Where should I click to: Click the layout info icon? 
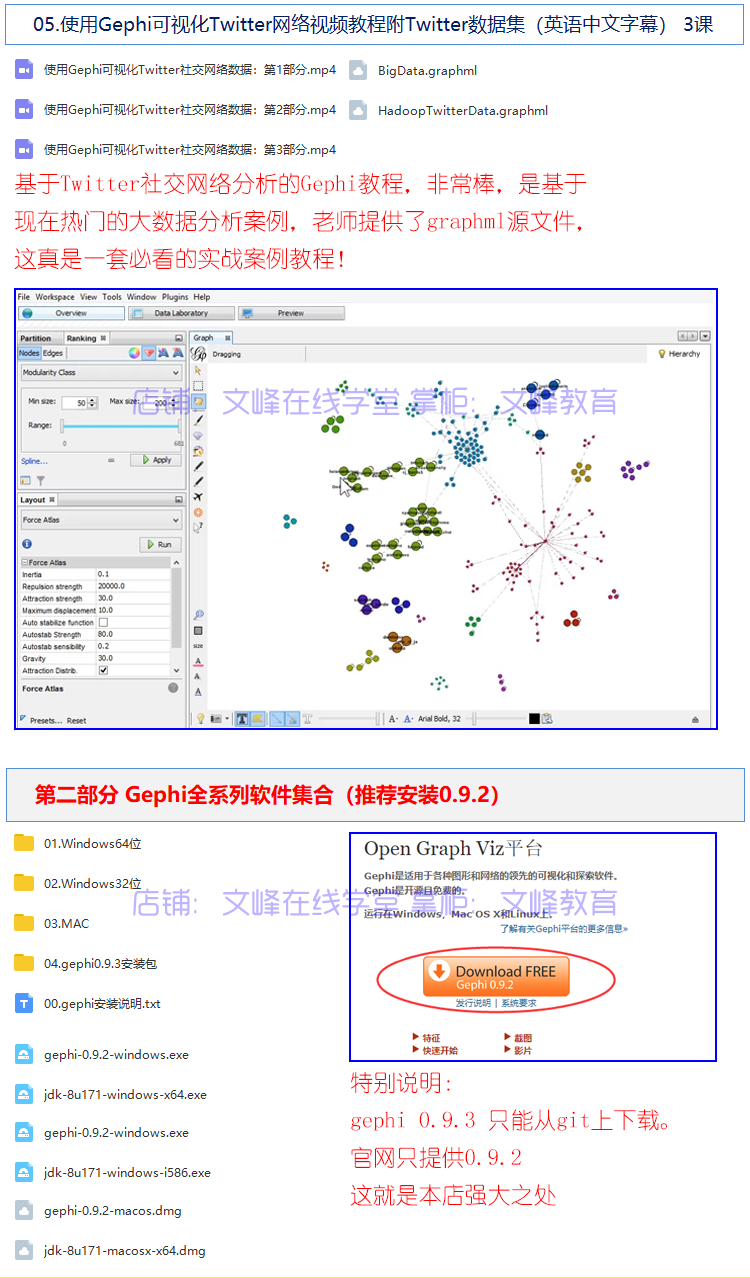tap(27, 544)
